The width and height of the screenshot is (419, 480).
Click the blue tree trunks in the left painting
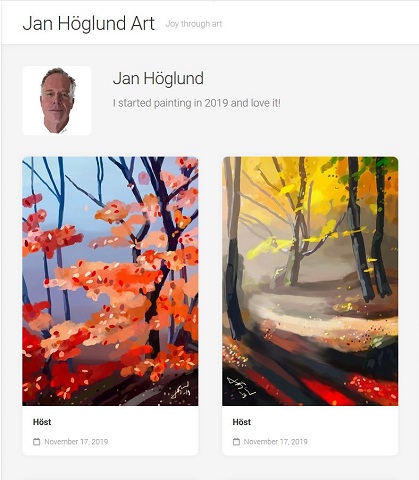[x=60, y=187]
